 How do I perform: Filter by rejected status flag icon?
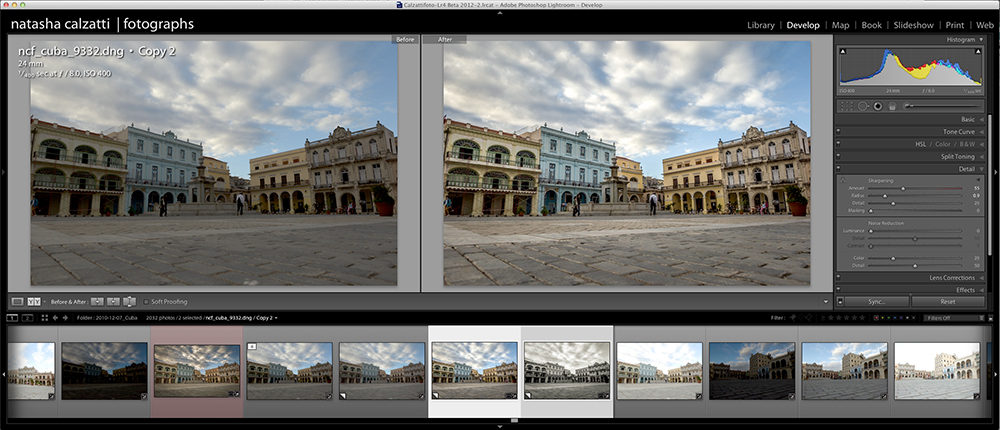[x=809, y=317]
